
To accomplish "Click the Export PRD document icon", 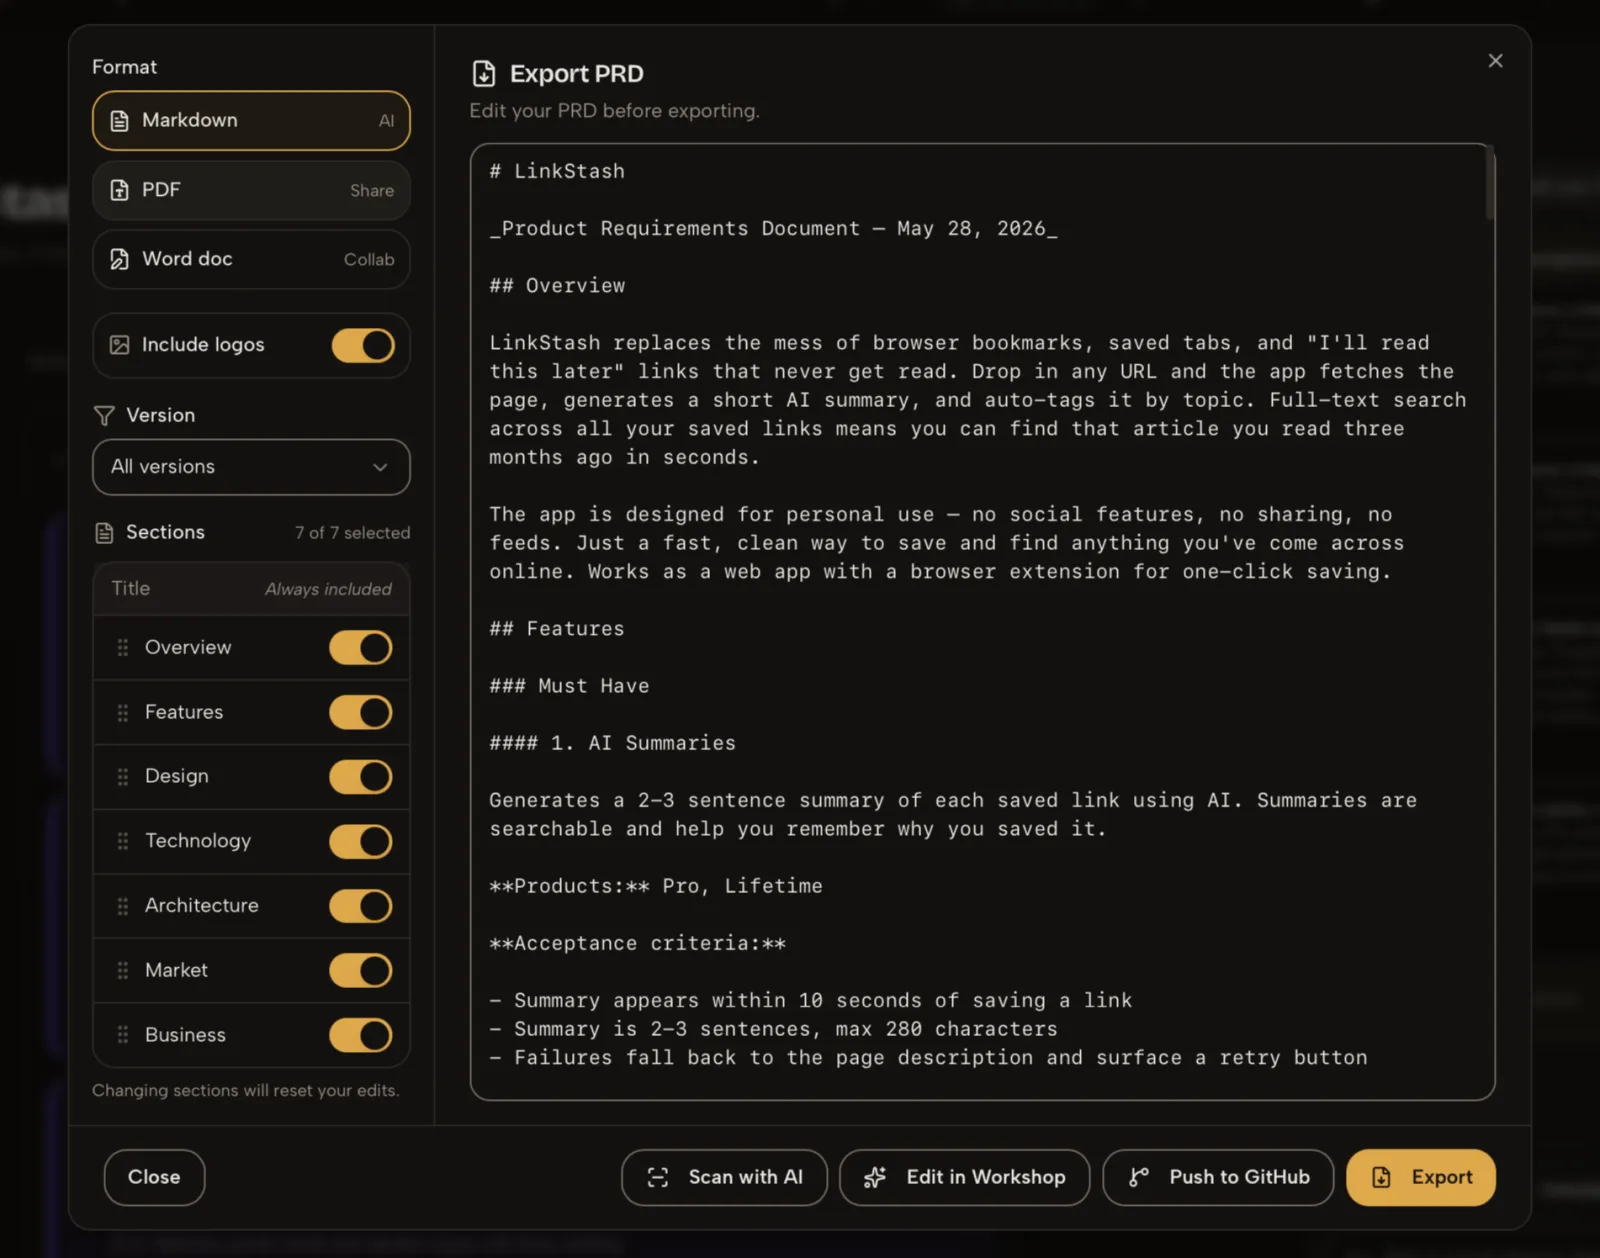I will tap(484, 74).
